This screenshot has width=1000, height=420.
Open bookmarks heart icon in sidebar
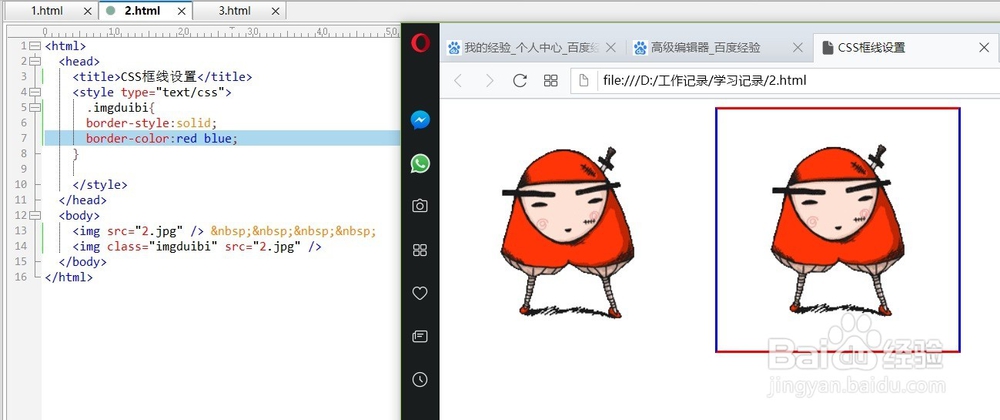(420, 293)
